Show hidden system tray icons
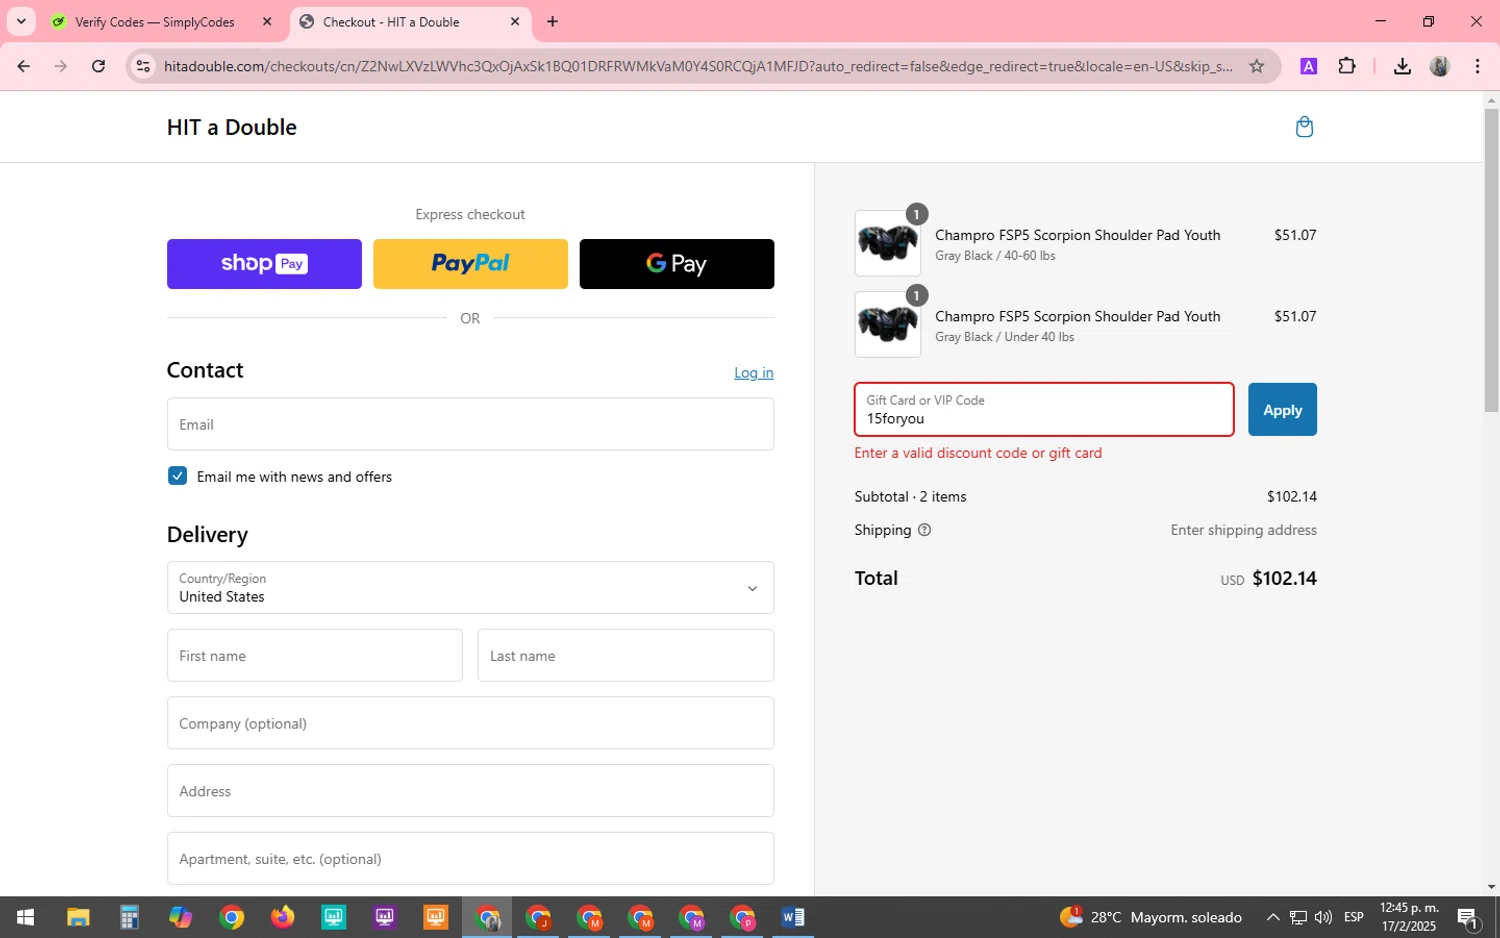Image resolution: width=1500 pixels, height=938 pixels. 1273,917
